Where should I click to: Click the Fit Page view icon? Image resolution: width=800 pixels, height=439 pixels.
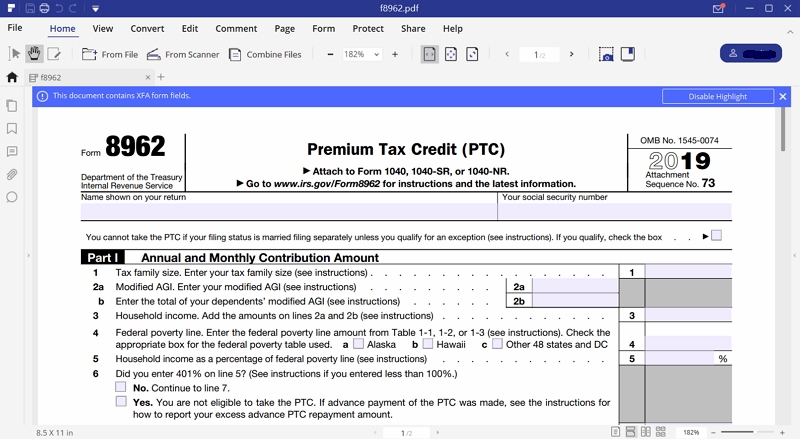pyautogui.click(x=451, y=54)
